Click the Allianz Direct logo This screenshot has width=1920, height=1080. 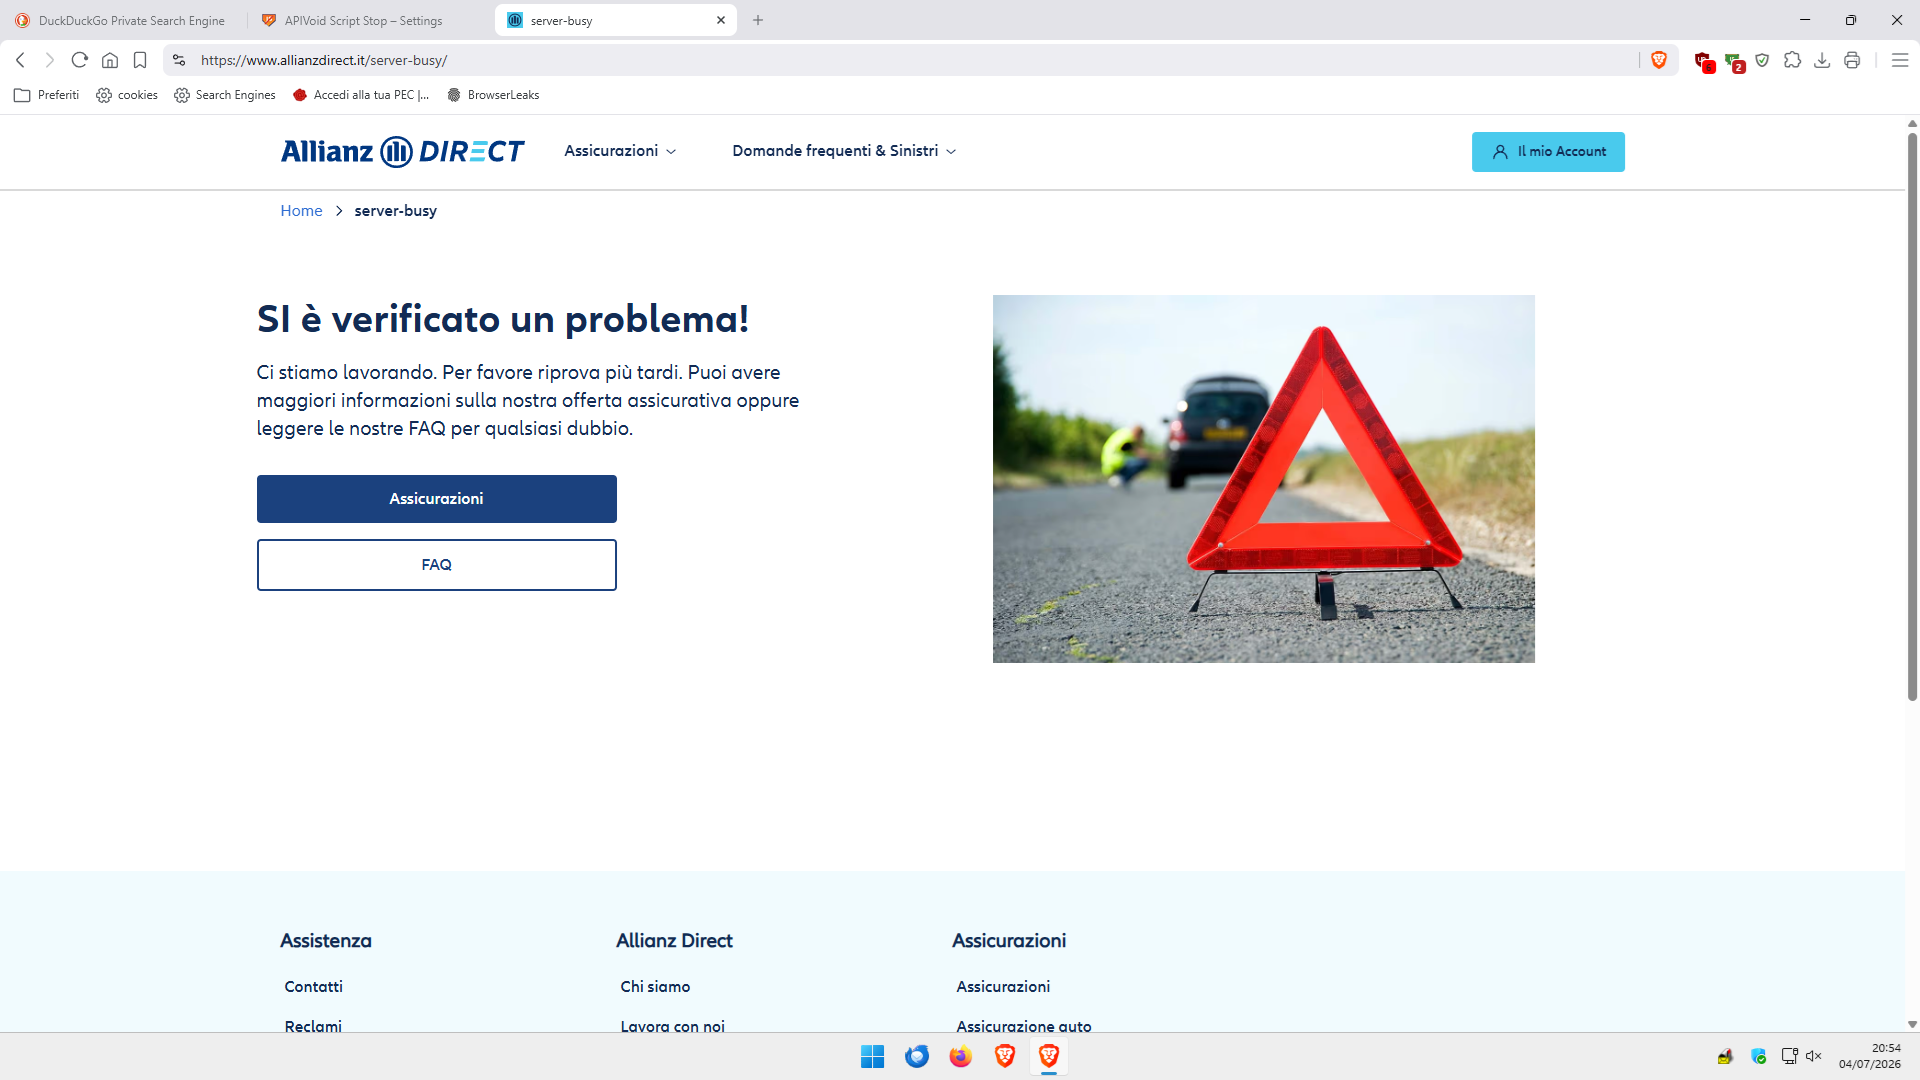tap(402, 151)
